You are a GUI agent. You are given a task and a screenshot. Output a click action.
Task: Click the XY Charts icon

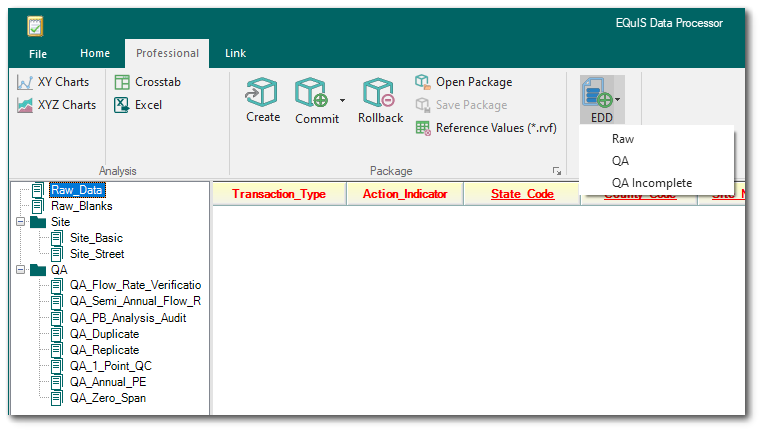coord(26,82)
